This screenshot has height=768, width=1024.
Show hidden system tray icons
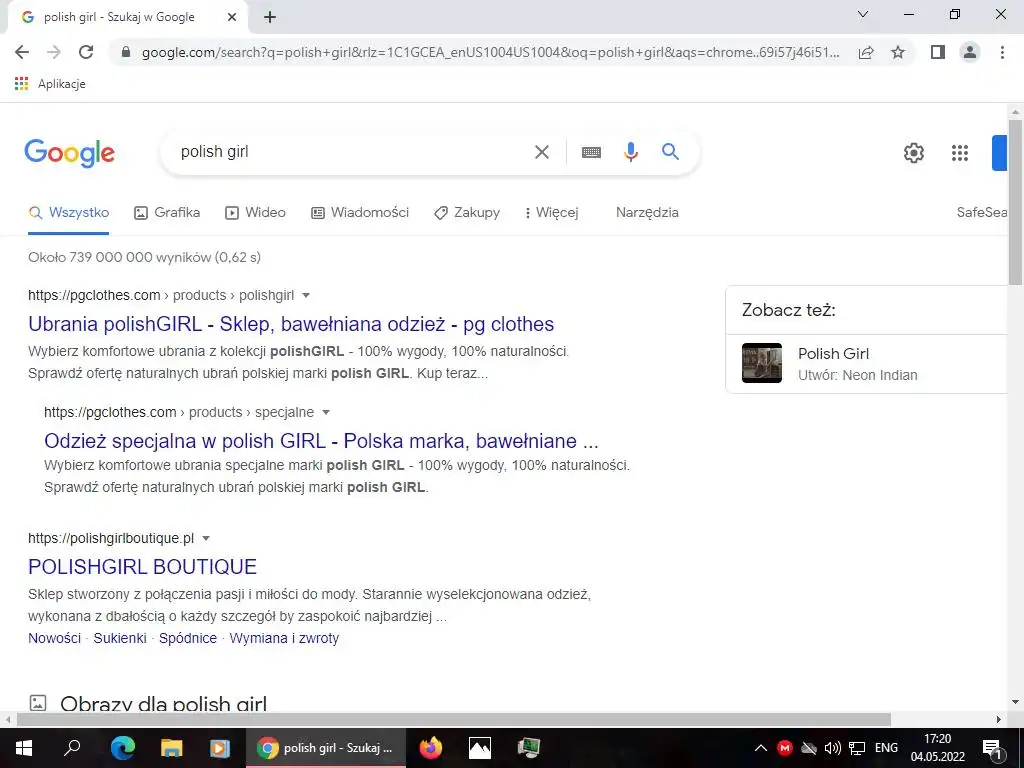tap(760, 748)
